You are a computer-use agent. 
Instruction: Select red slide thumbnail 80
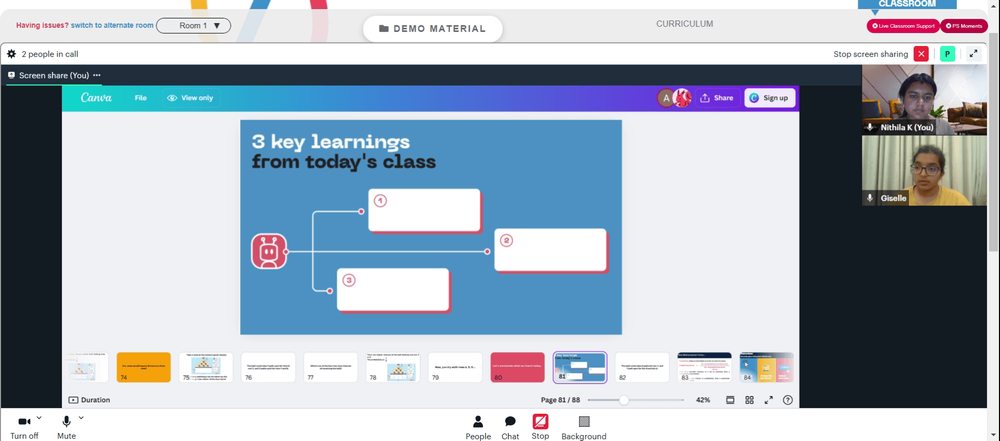(517, 368)
